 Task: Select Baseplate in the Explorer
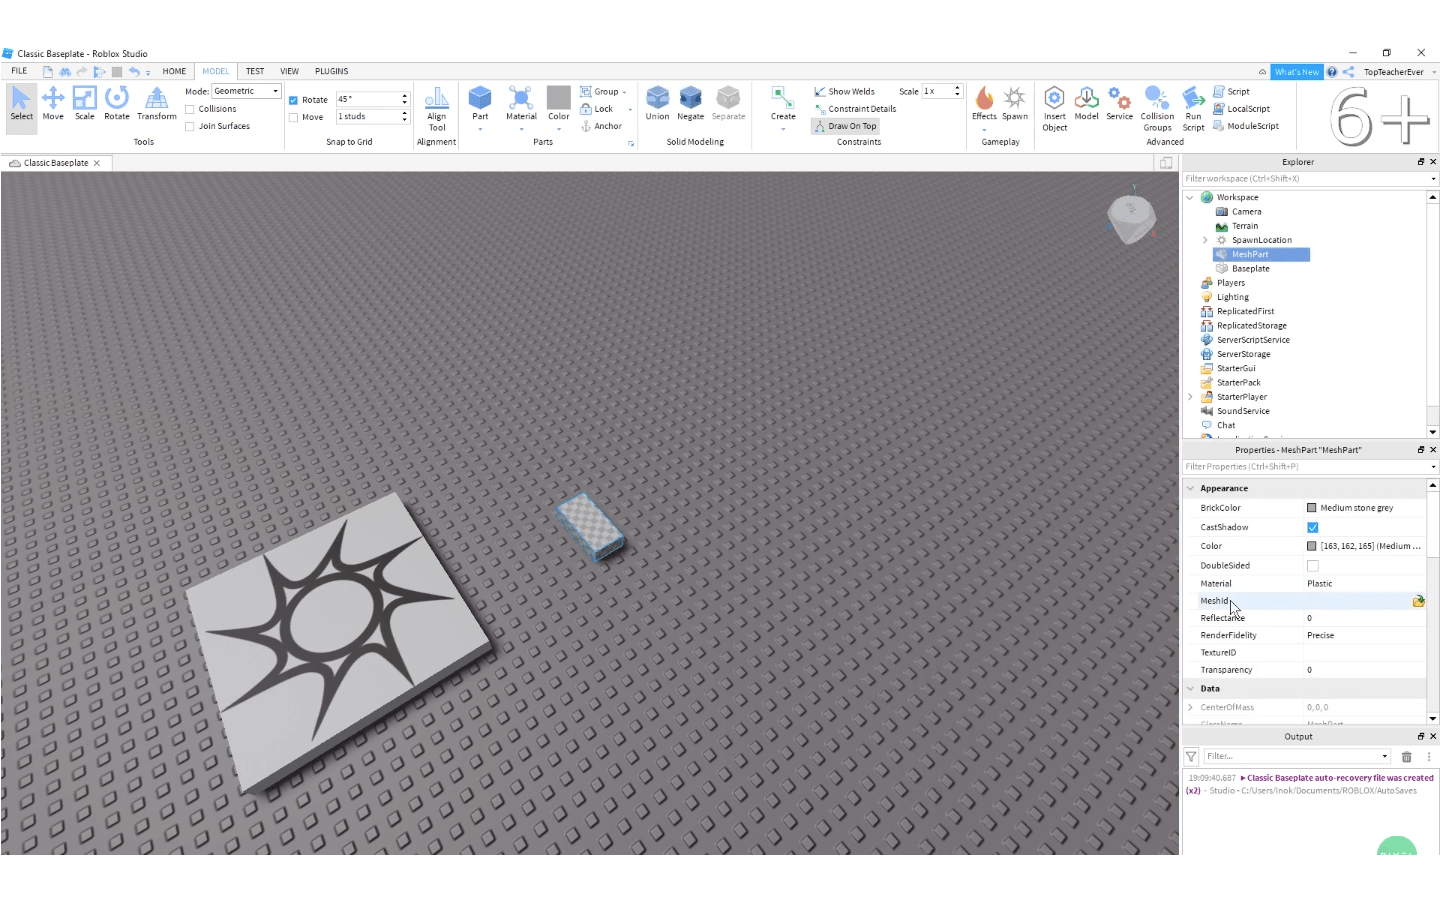coord(1250,269)
